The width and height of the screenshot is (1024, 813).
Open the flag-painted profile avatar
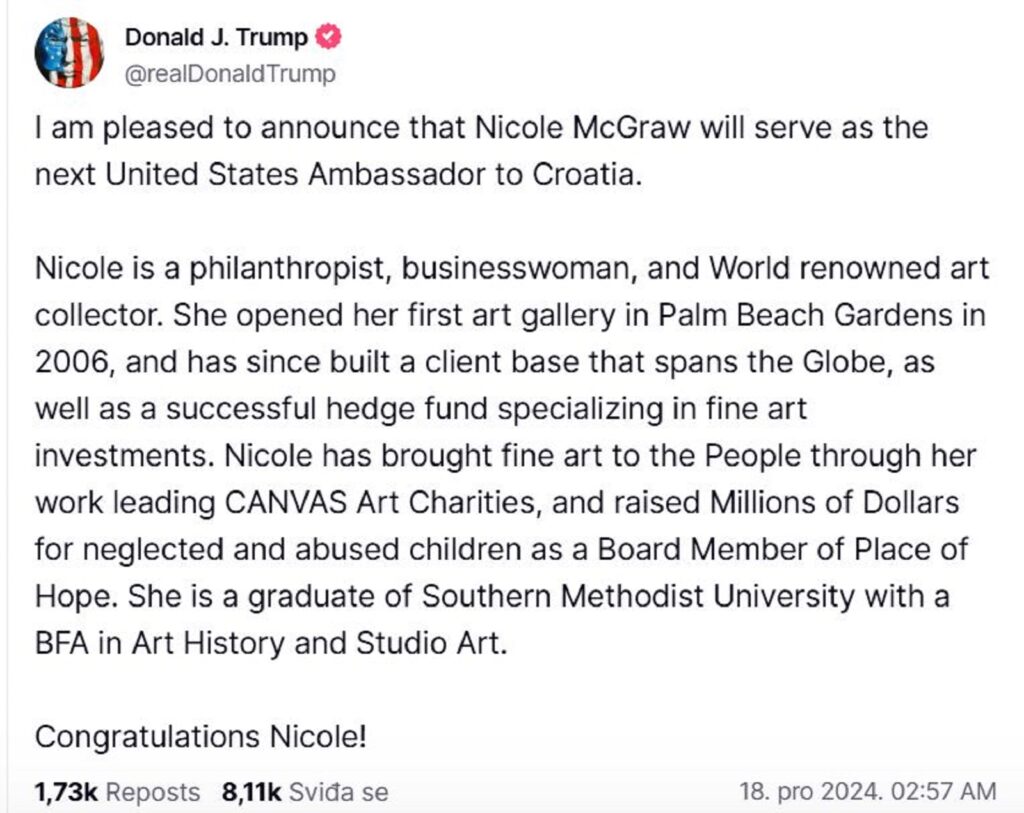tap(69, 53)
